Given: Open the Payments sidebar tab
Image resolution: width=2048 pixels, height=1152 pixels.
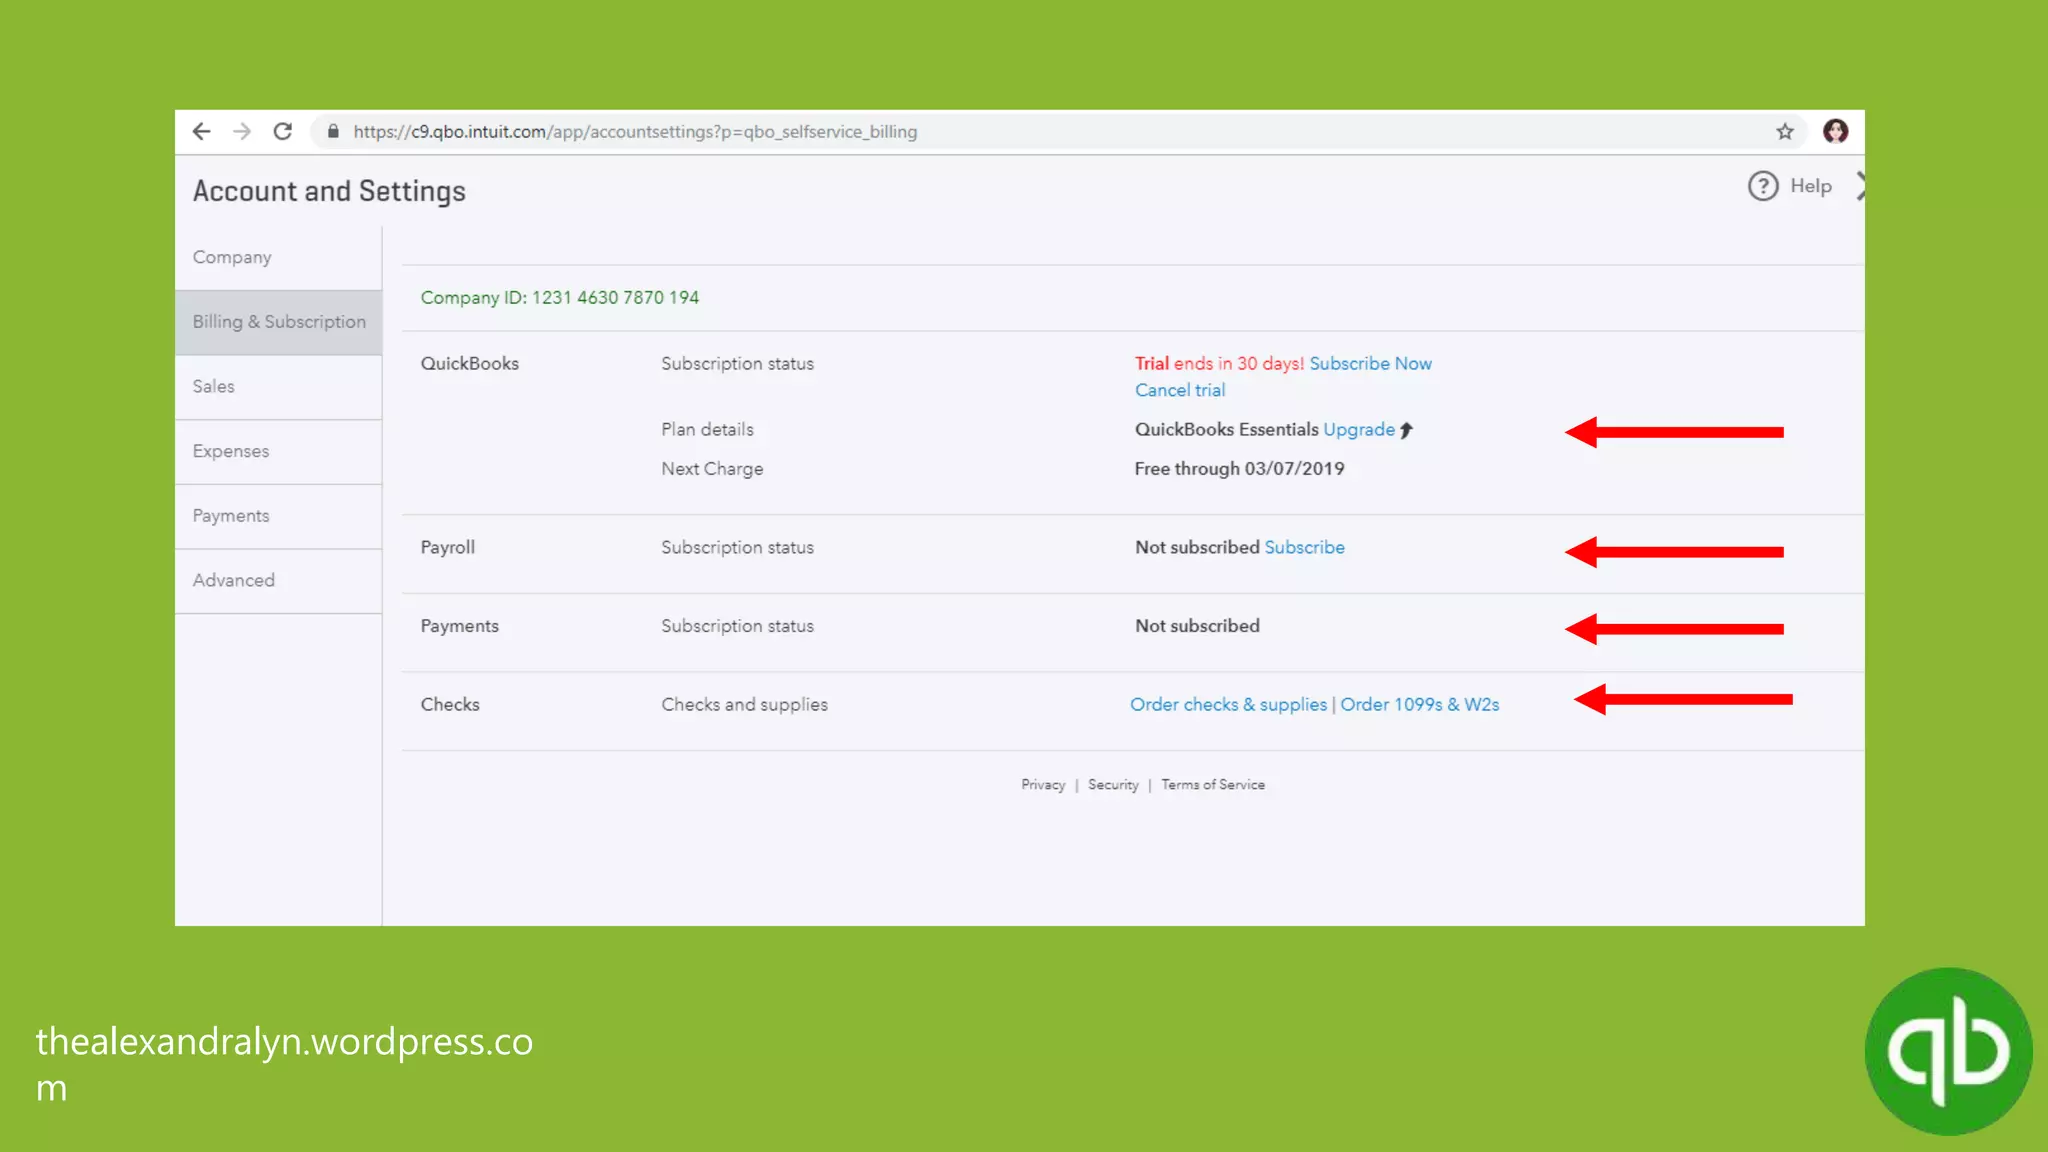Looking at the screenshot, I should coord(231,516).
